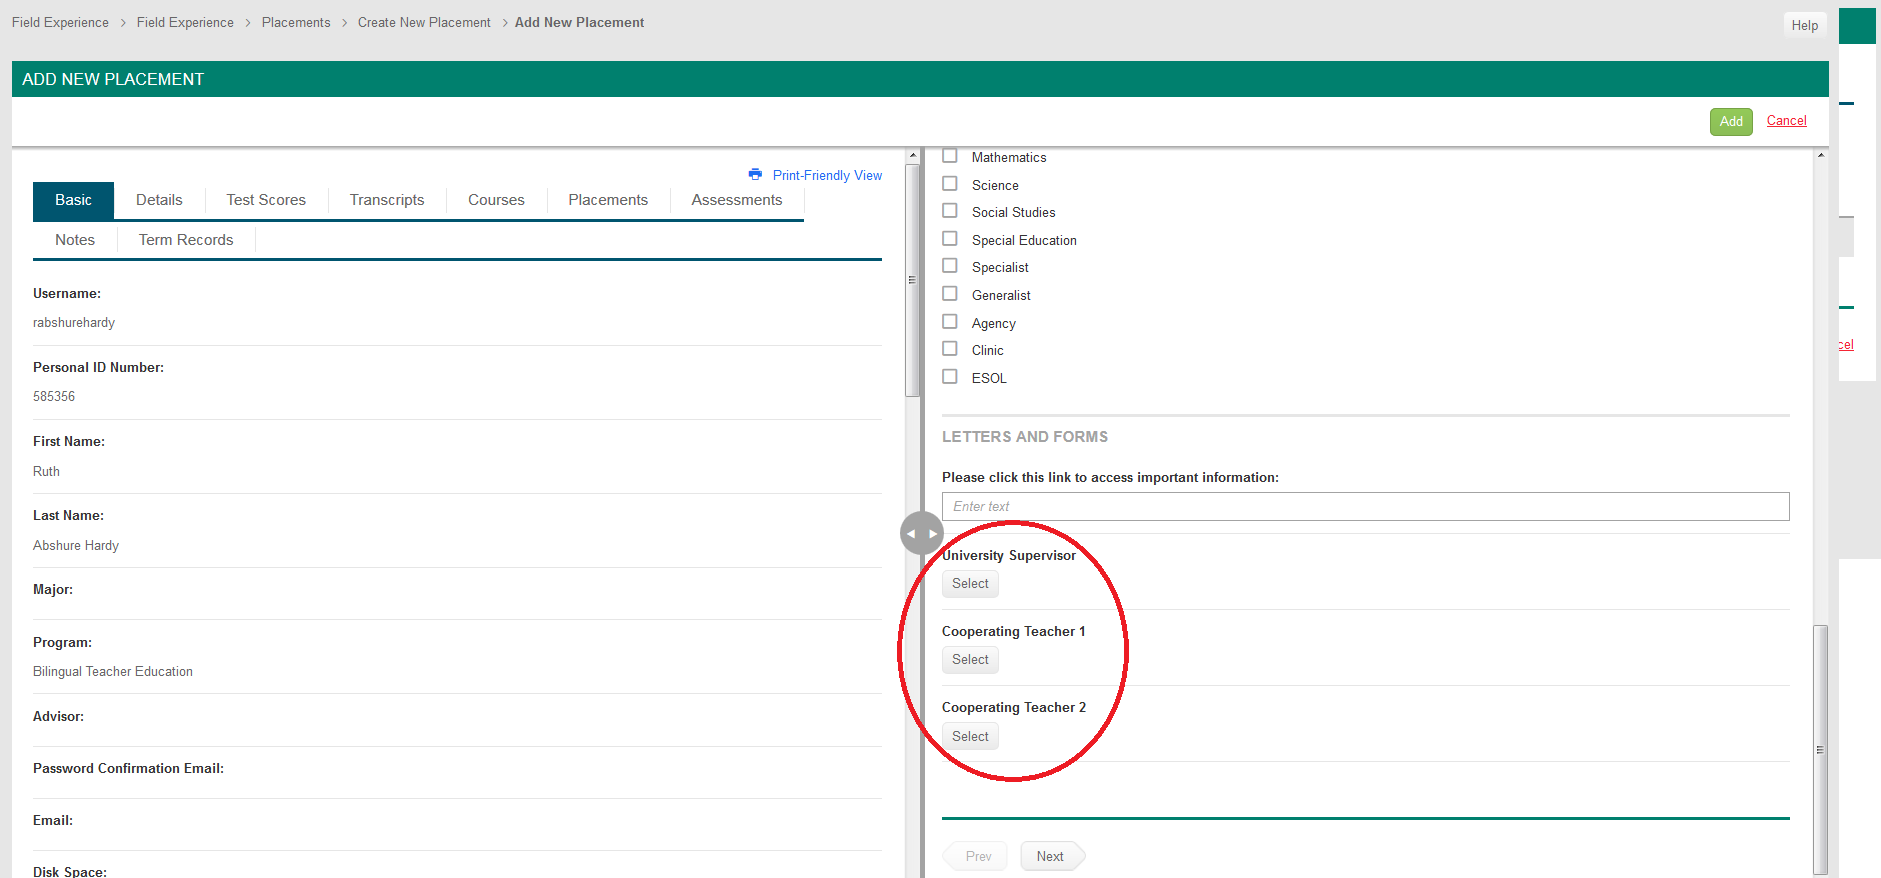Switch to the Test Scores tab
1881x878 pixels.
[266, 200]
